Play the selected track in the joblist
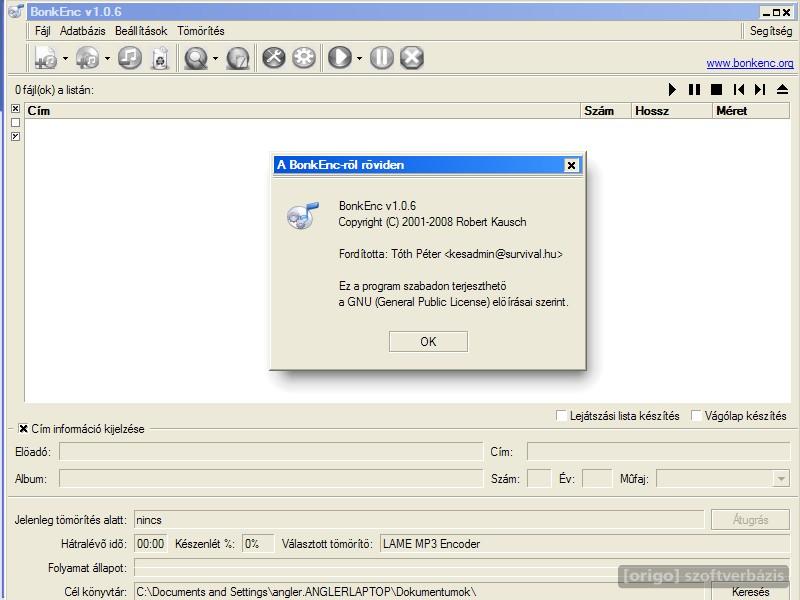This screenshot has width=800, height=600. 672,90
